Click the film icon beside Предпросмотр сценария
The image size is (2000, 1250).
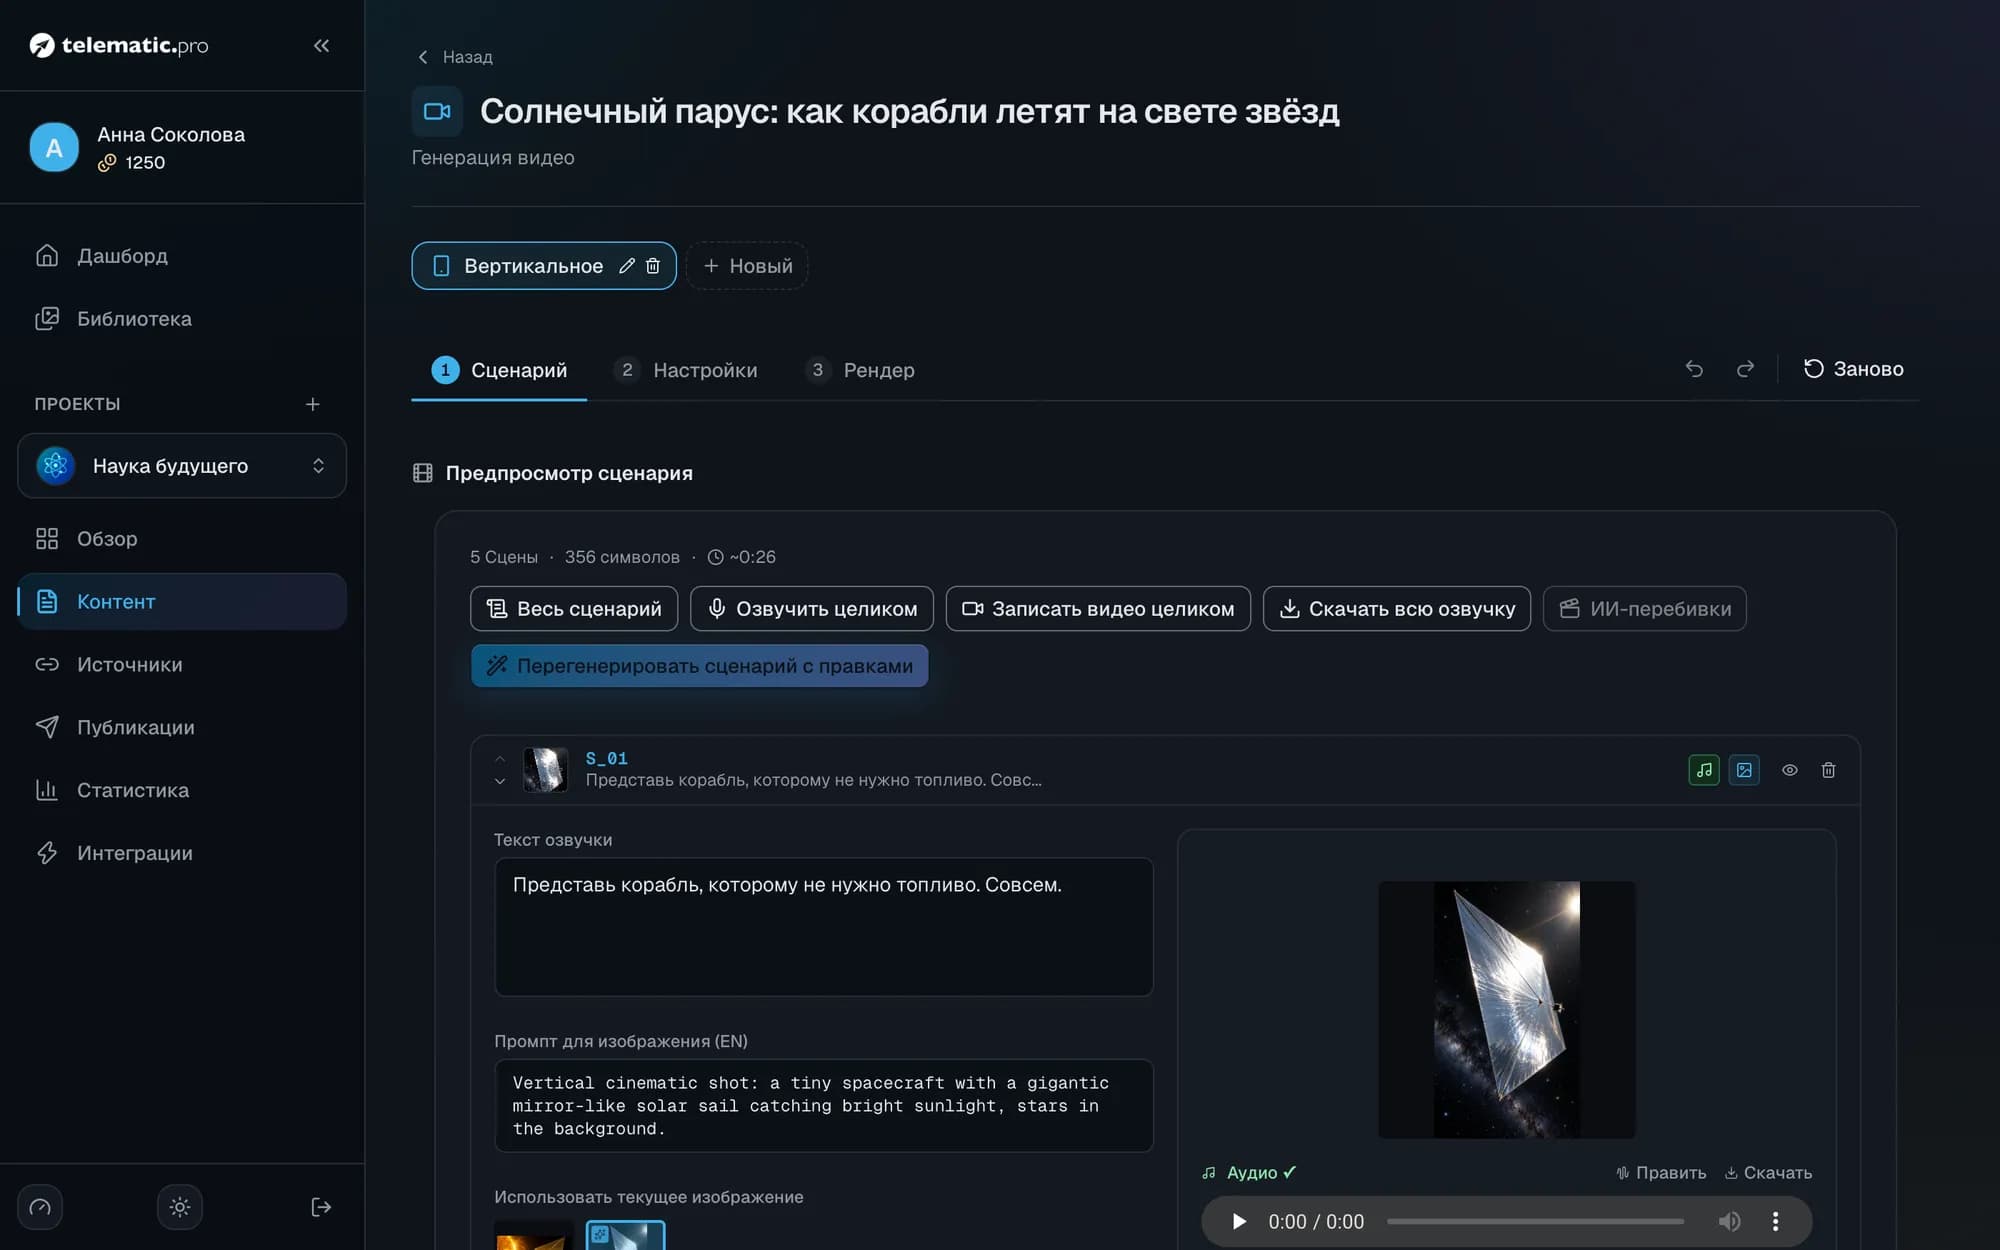coord(423,473)
